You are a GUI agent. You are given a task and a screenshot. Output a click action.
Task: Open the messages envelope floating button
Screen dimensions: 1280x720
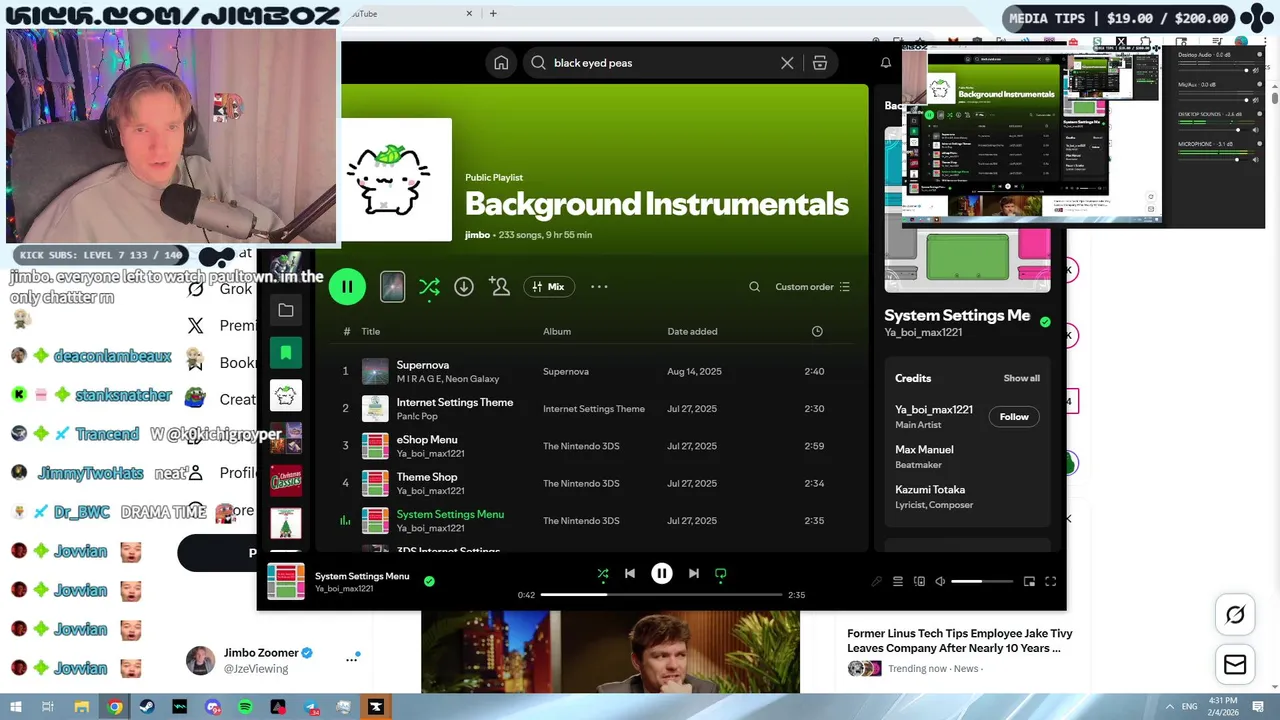tap(1235, 664)
